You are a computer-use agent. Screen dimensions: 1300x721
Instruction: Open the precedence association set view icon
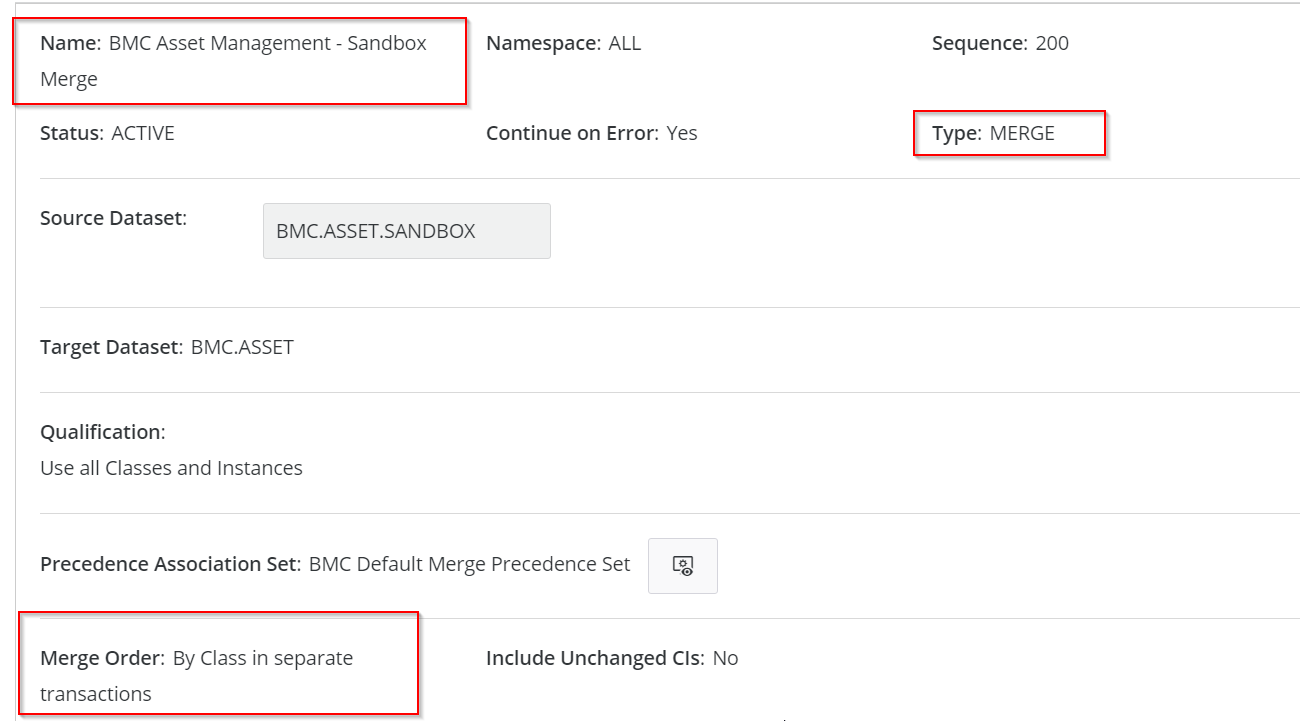click(x=683, y=566)
